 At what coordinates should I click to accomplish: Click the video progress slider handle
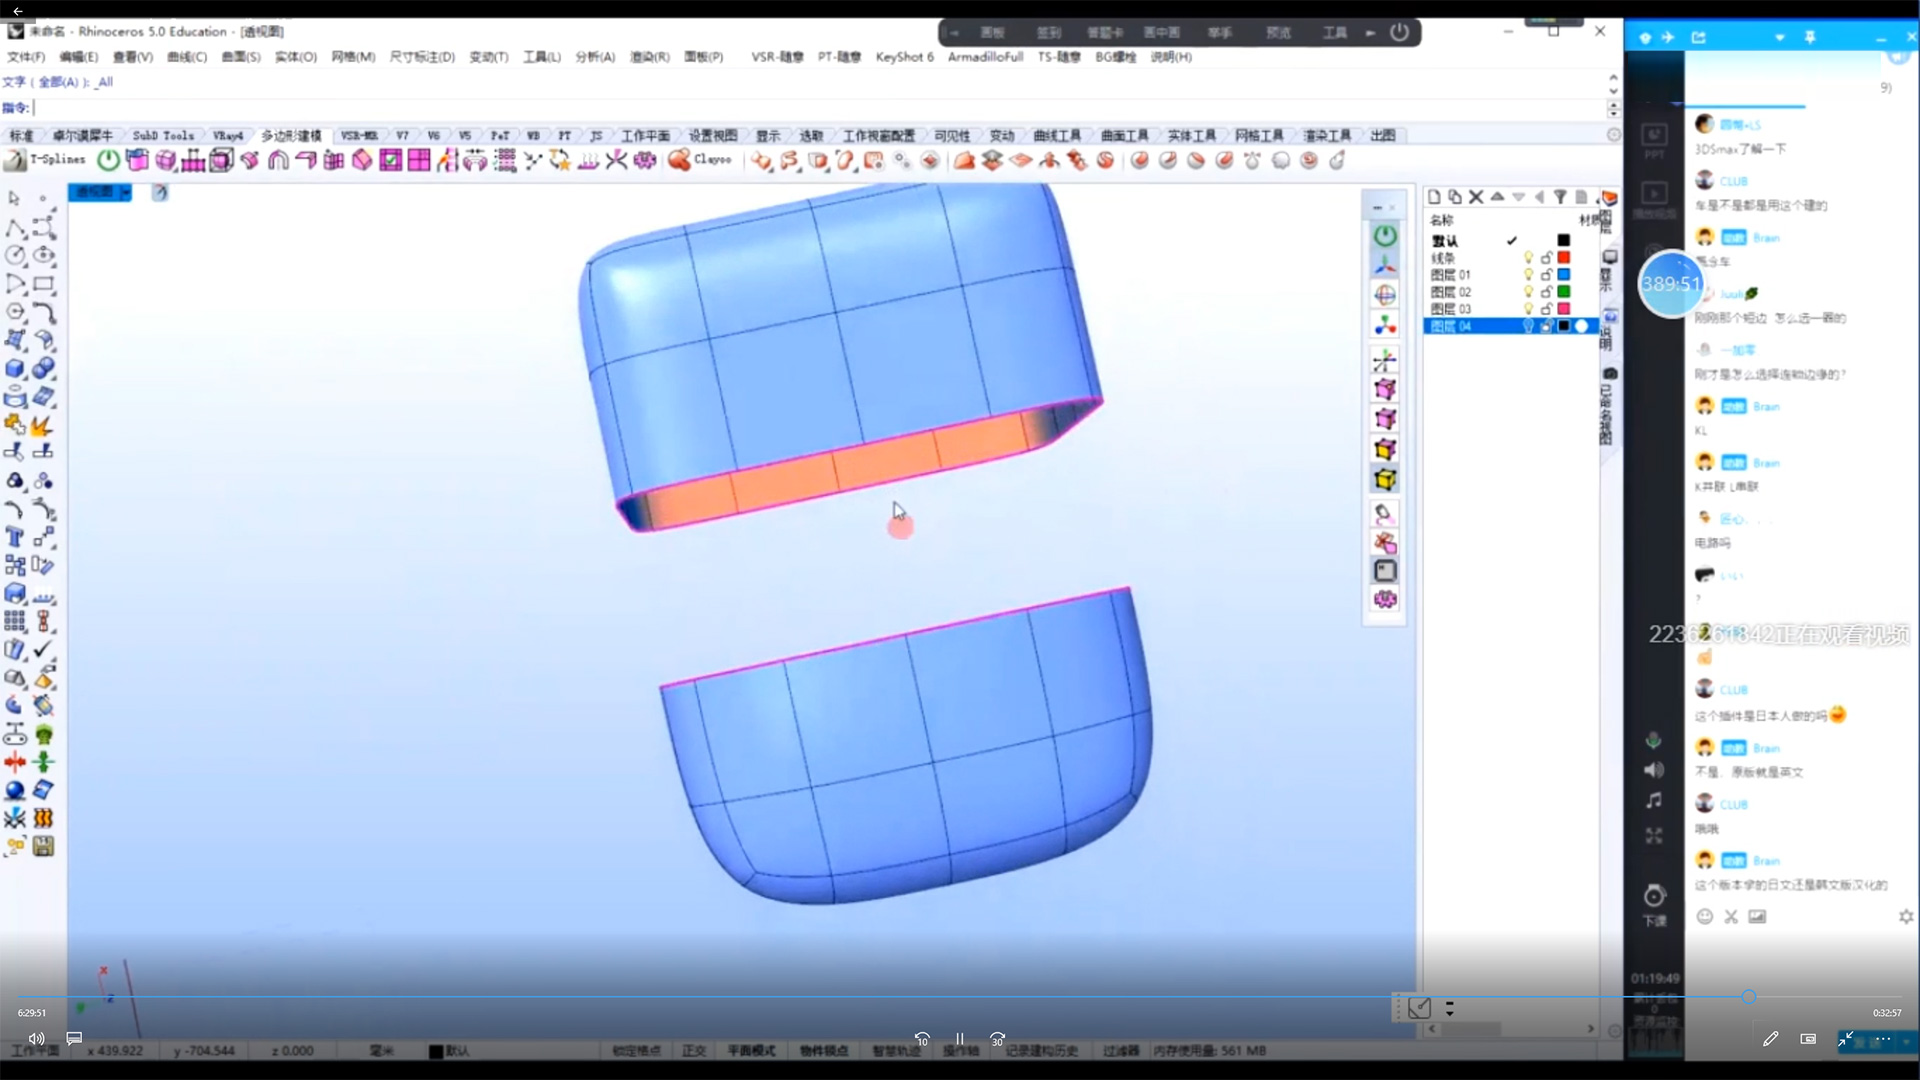(1748, 997)
